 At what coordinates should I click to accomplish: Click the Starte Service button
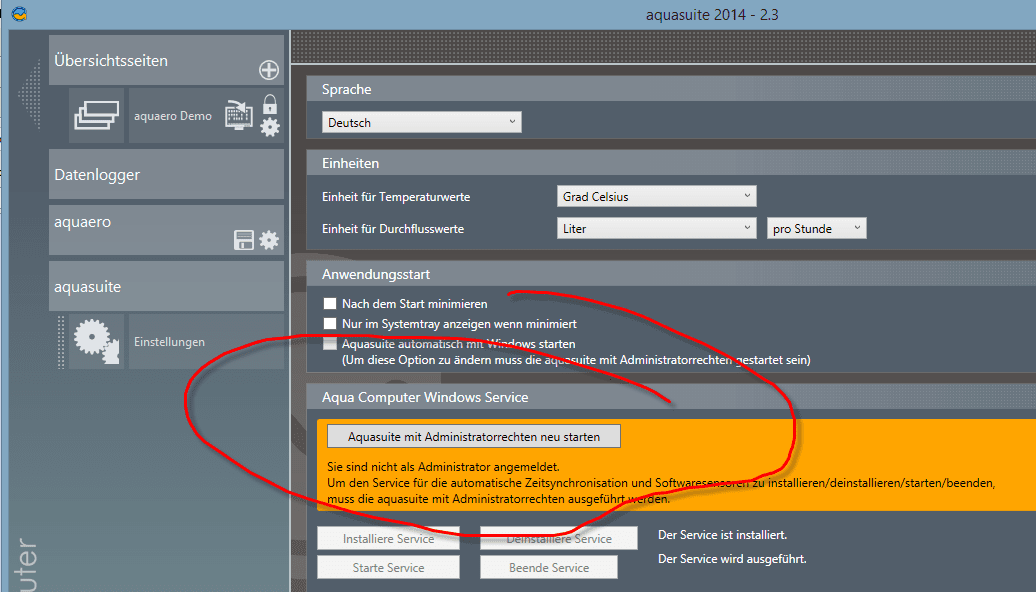pyautogui.click(x=388, y=568)
